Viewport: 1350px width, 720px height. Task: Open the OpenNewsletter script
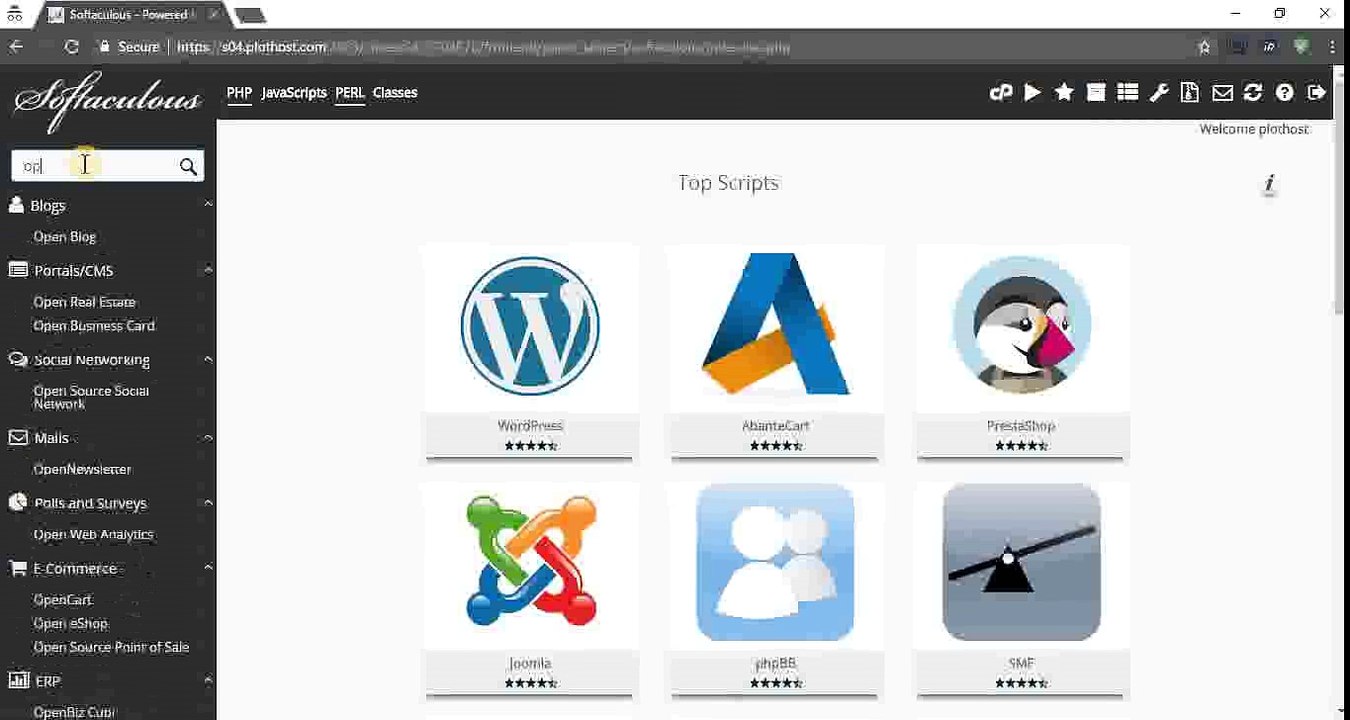(x=82, y=469)
